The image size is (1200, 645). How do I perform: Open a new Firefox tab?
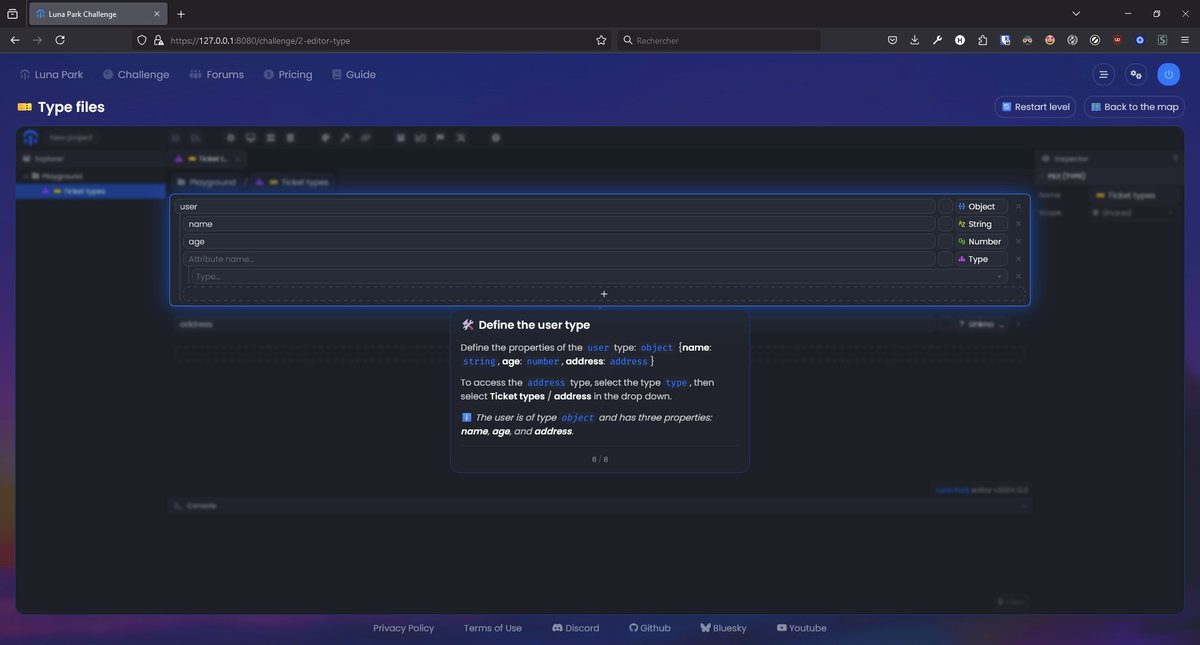pos(181,14)
